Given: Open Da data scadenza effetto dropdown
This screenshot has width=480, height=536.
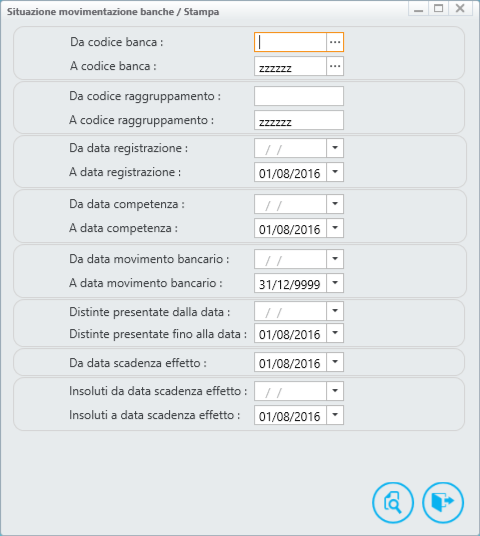Looking at the screenshot, I should pos(335,362).
